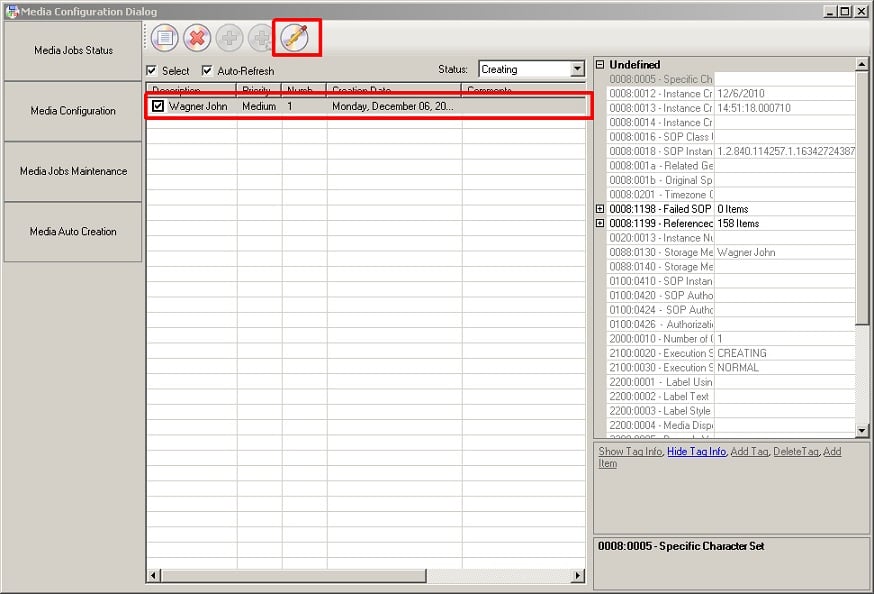874x594 pixels.
Task: Open the Media Jobs Status tab
Action: [x=73, y=51]
